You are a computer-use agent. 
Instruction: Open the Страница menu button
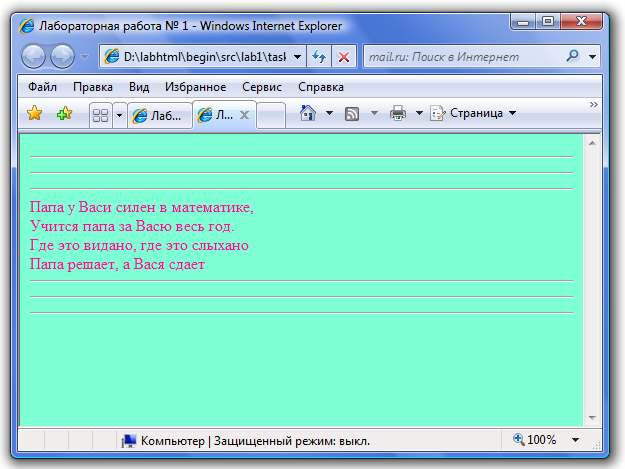[473, 113]
